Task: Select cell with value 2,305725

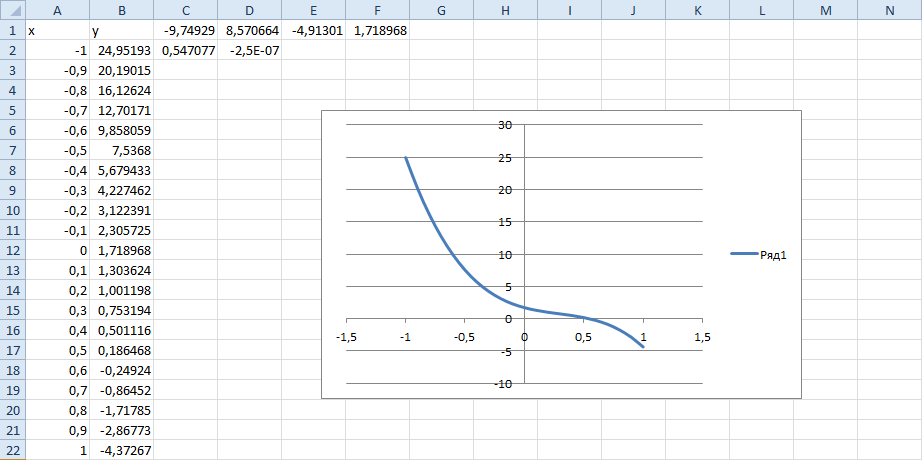Action: [x=122, y=231]
